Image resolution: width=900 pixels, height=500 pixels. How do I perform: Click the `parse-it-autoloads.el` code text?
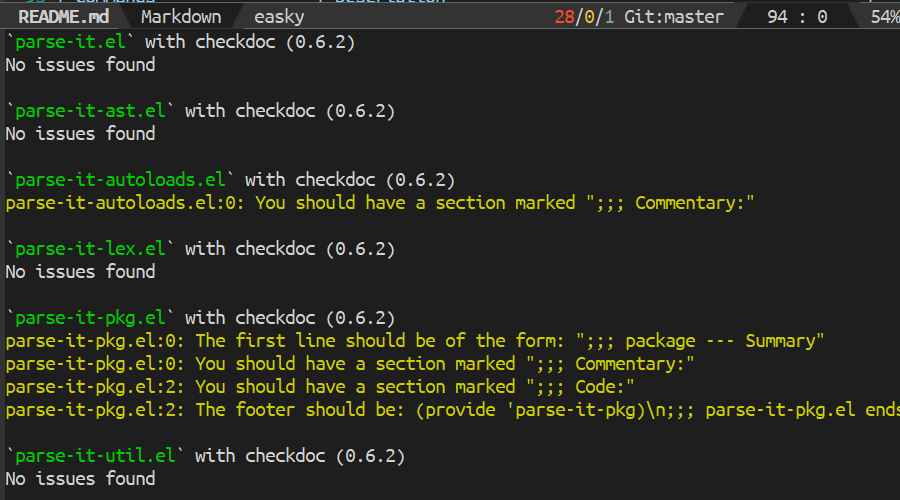pyautogui.click(x=120, y=180)
